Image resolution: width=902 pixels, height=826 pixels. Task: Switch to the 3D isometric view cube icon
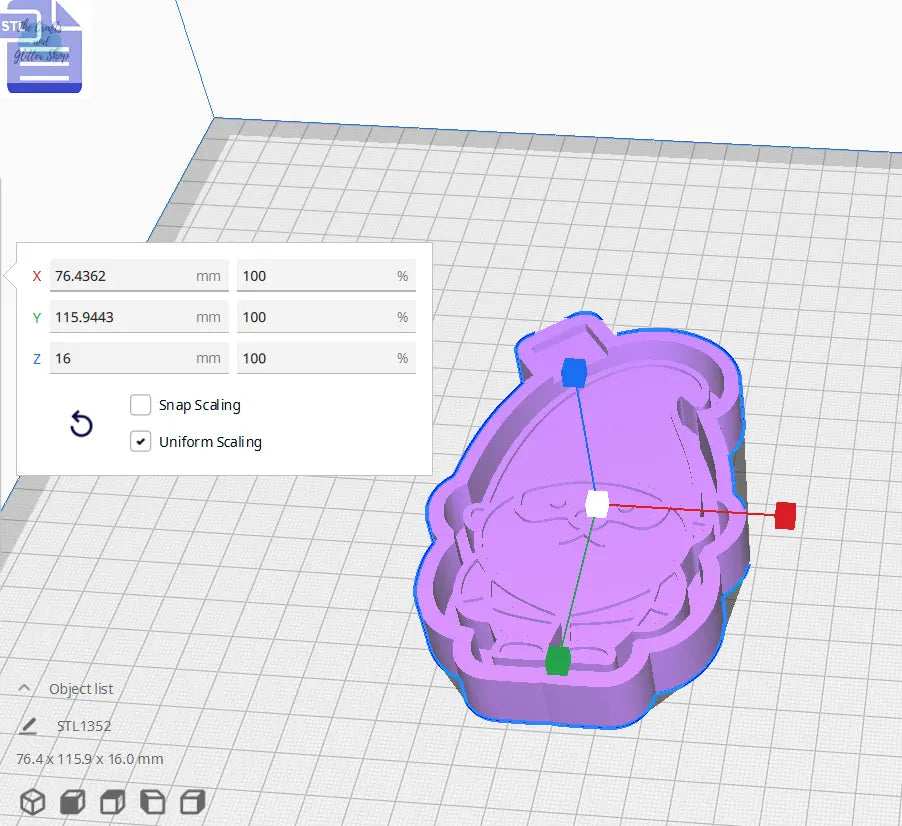coord(32,800)
